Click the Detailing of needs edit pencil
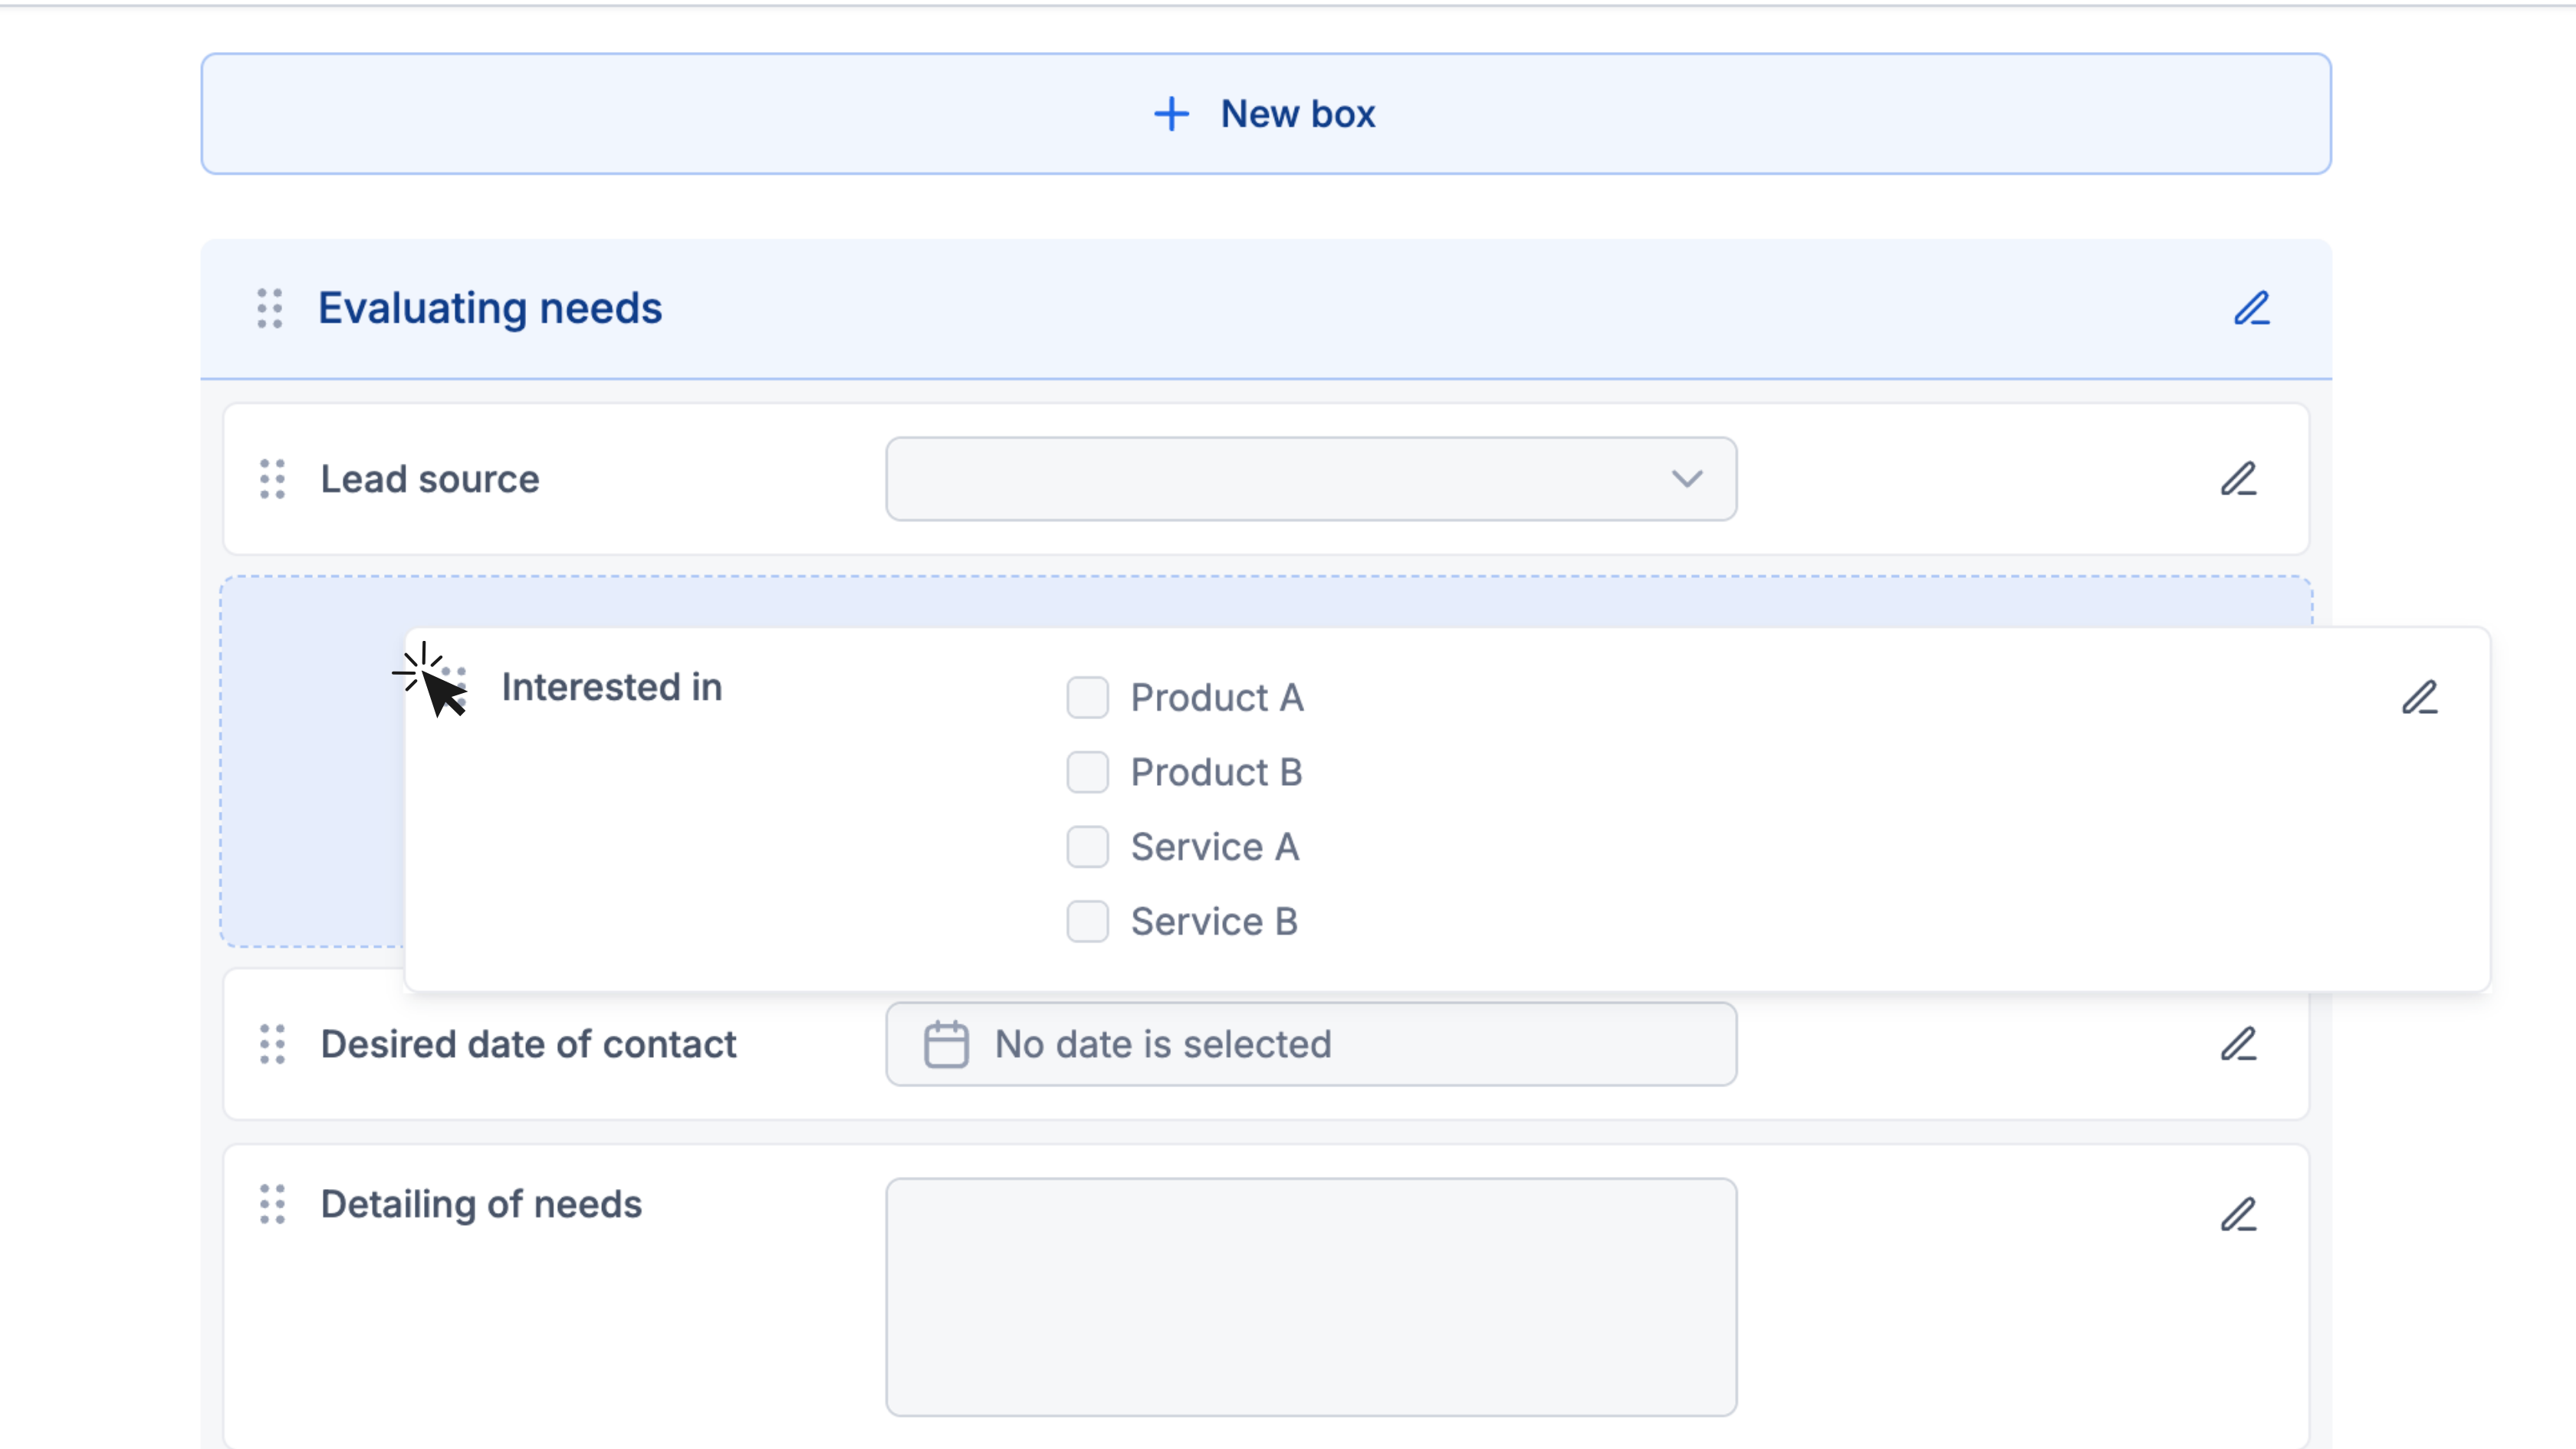Viewport: 2576px width, 1449px height. tap(2238, 1214)
